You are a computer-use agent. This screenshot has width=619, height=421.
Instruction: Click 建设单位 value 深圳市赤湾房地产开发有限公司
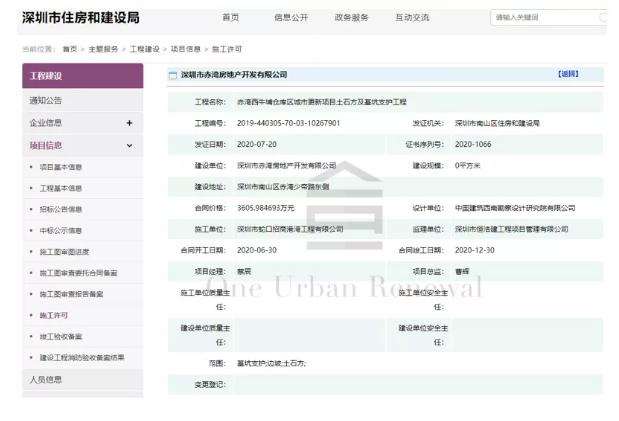click(x=287, y=165)
